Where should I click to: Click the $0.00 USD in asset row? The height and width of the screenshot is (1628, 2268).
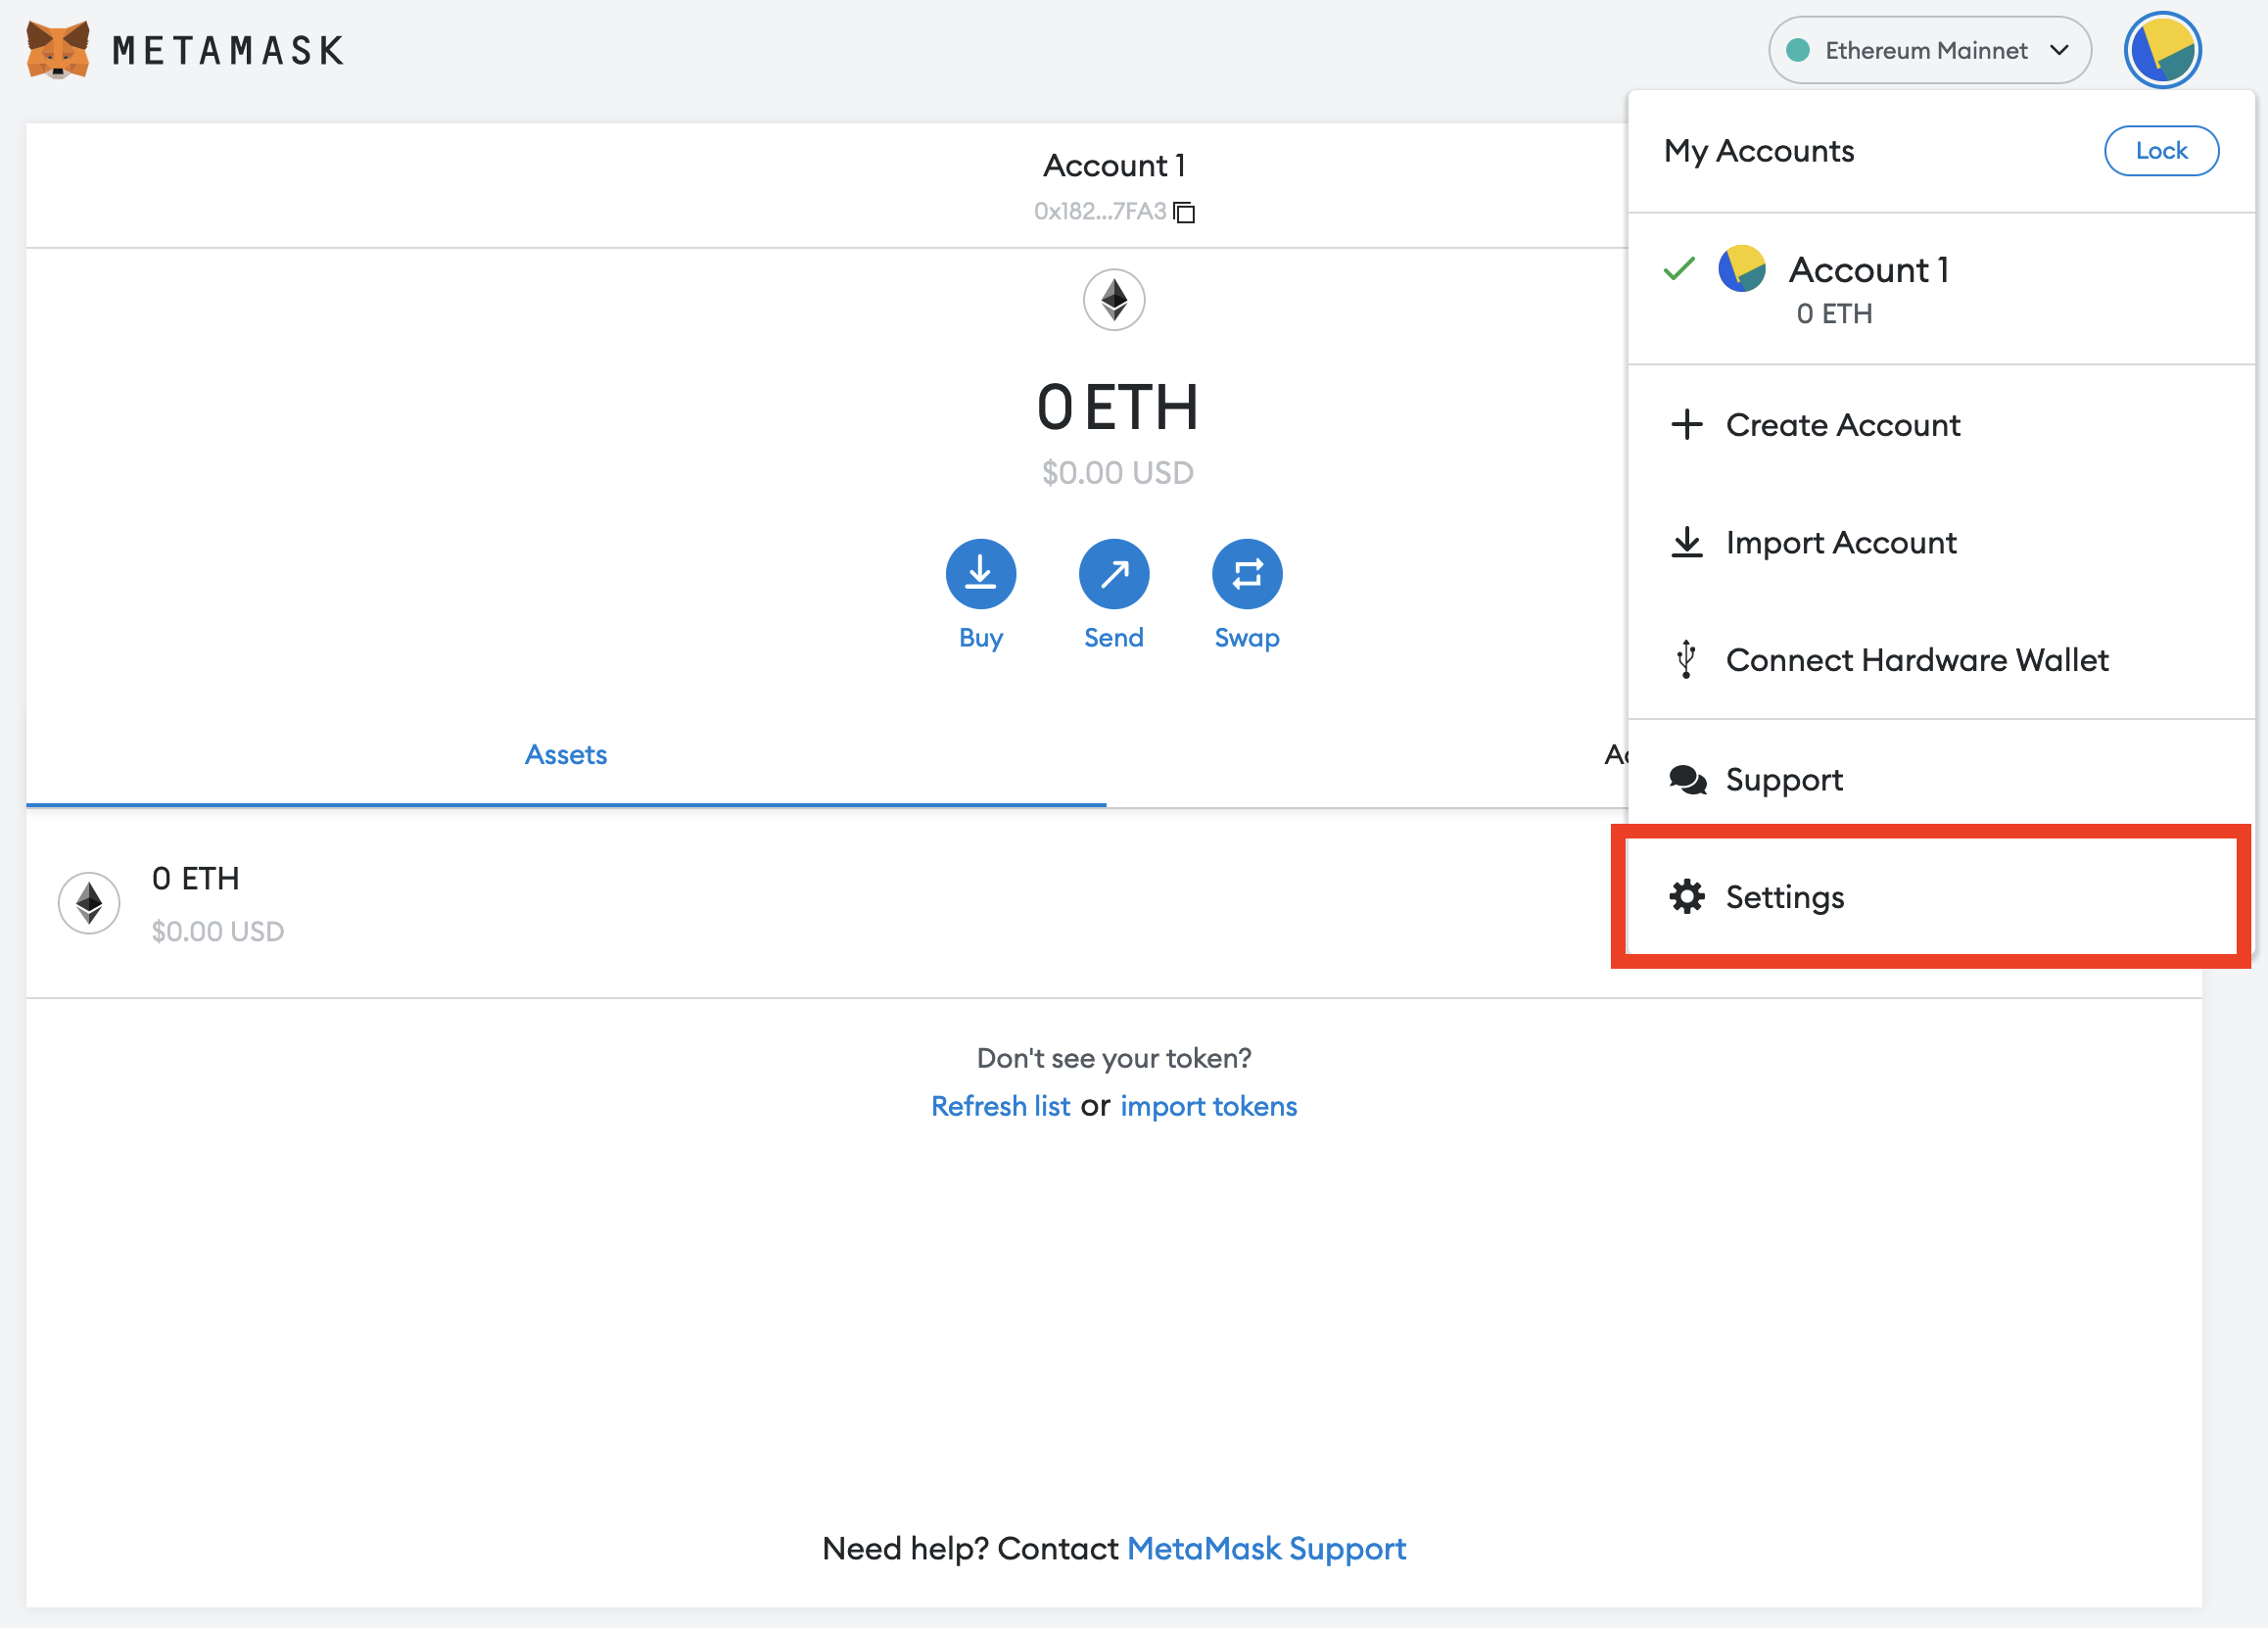point(218,931)
